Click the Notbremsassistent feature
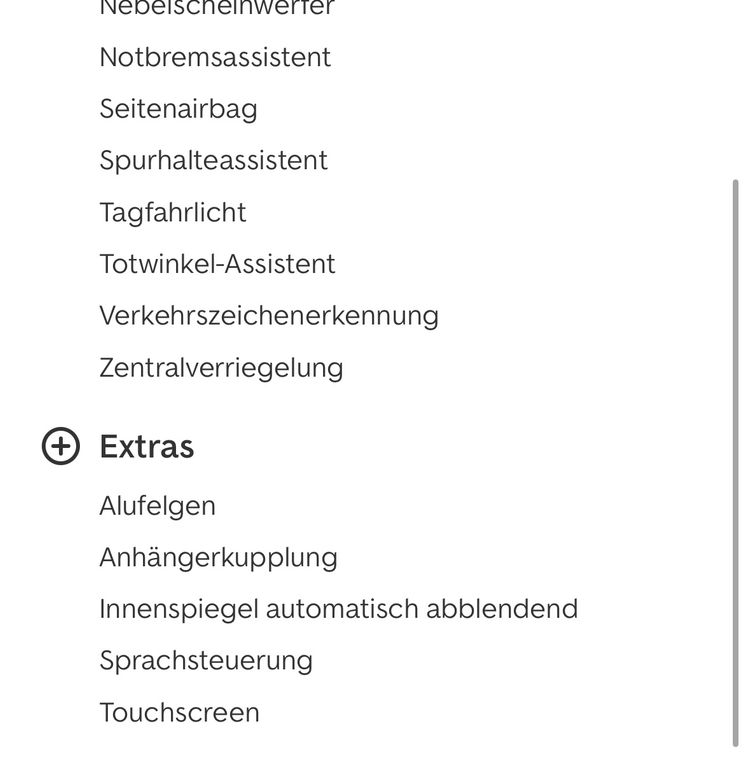This screenshot has width=744, height=768. tap(215, 57)
